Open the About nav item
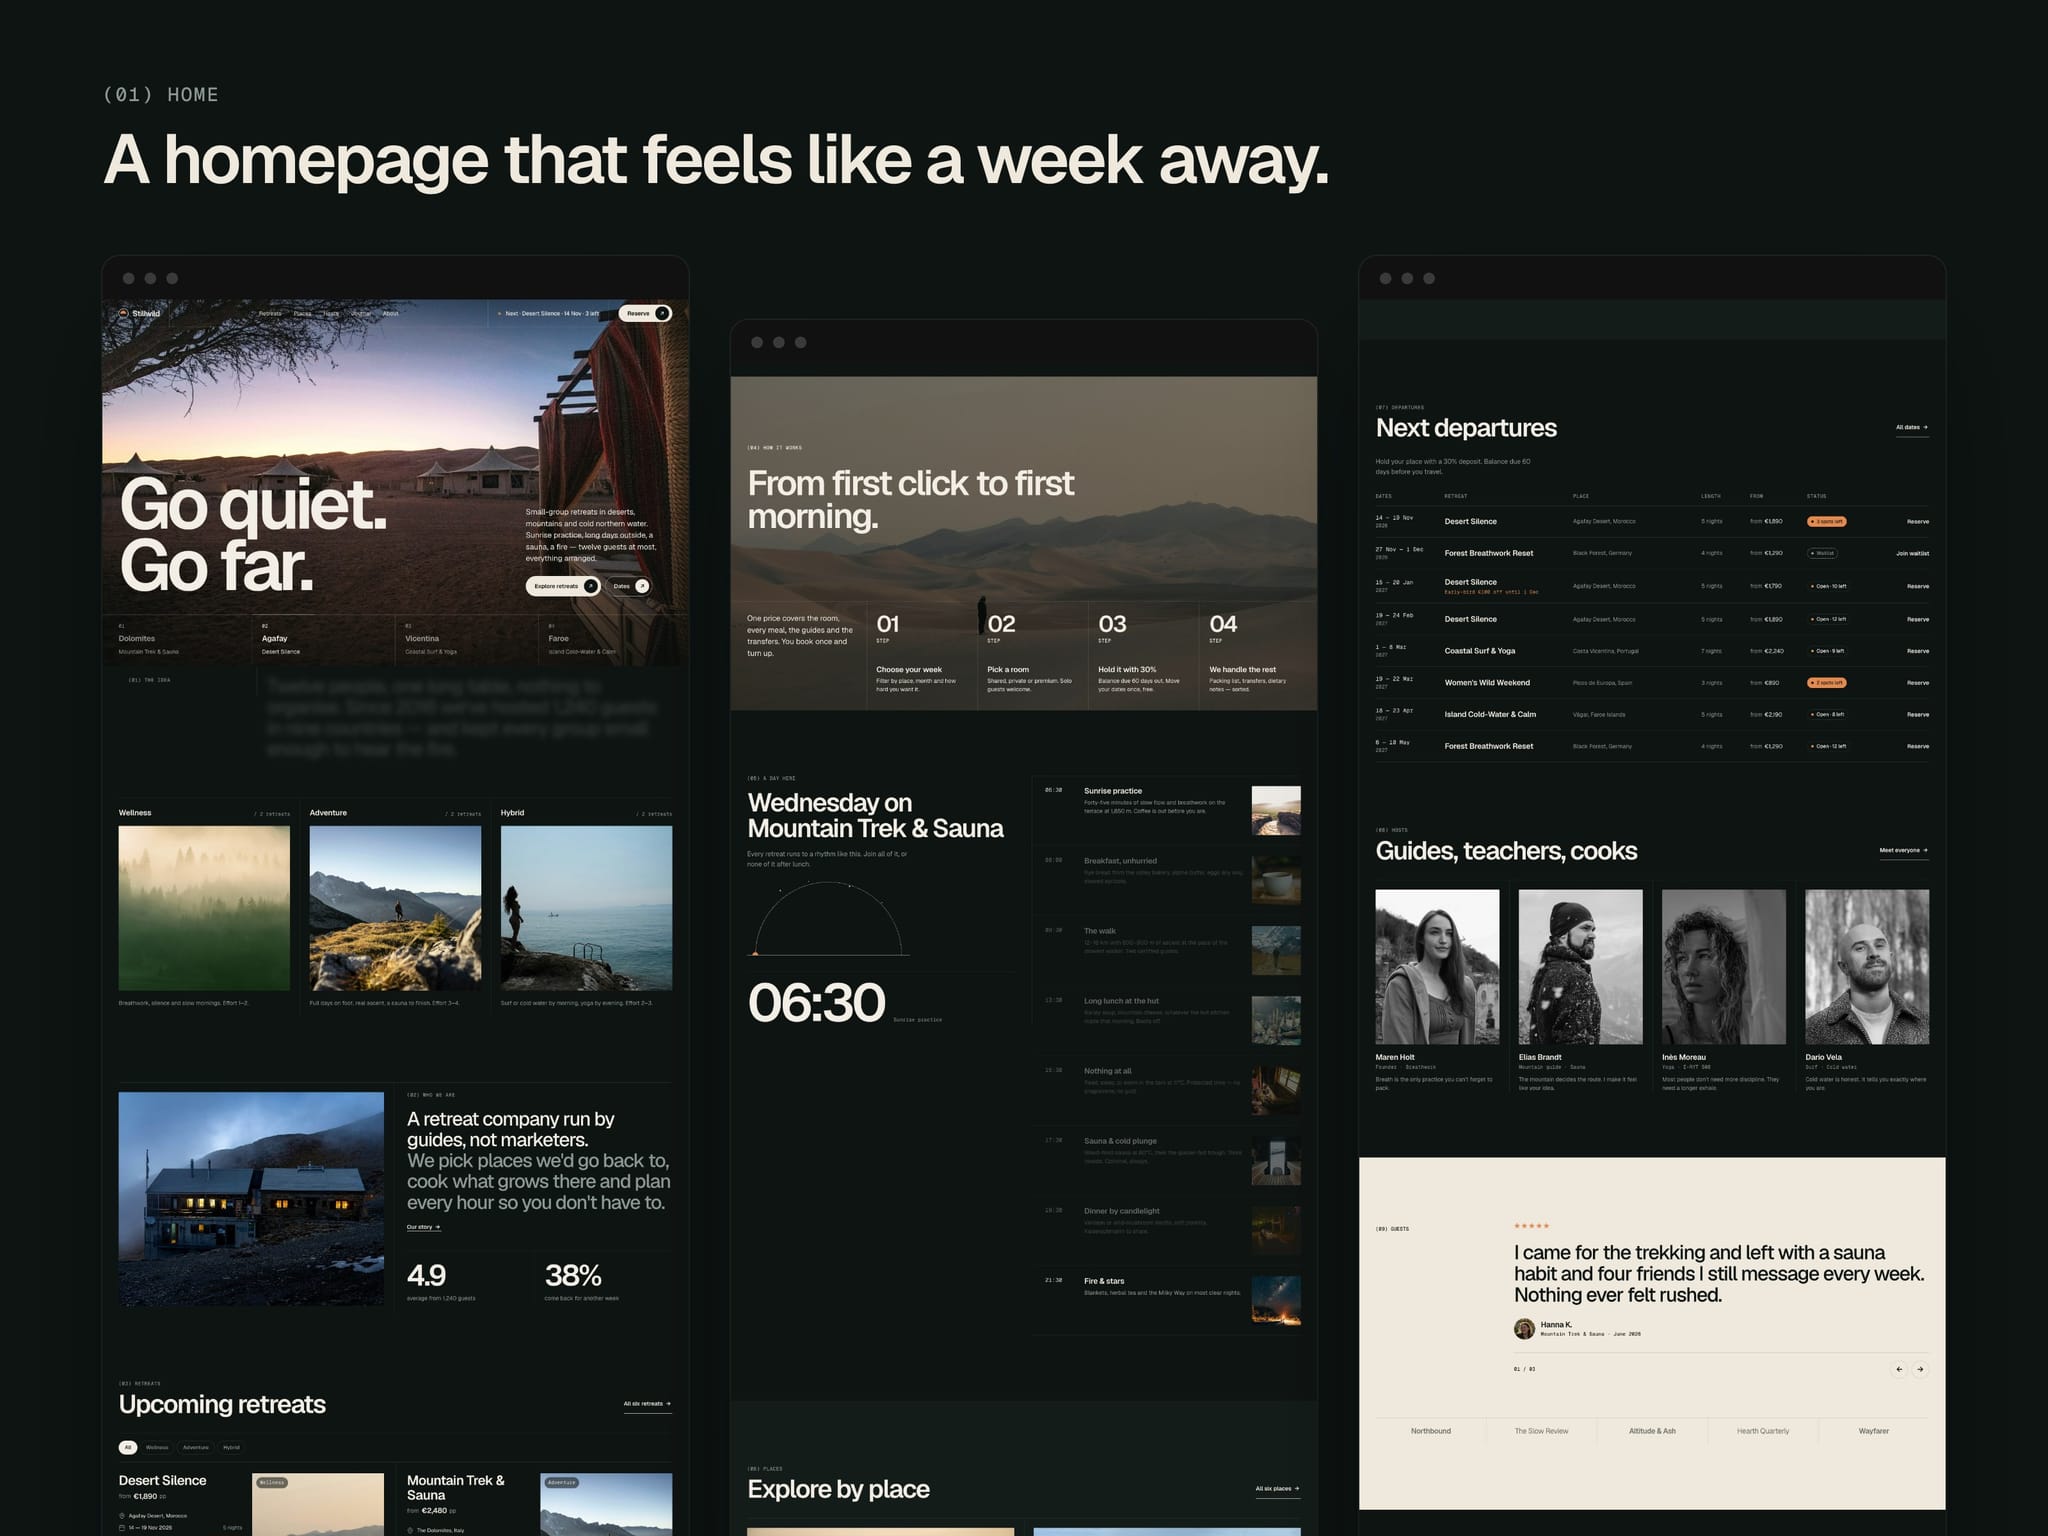 [390, 313]
